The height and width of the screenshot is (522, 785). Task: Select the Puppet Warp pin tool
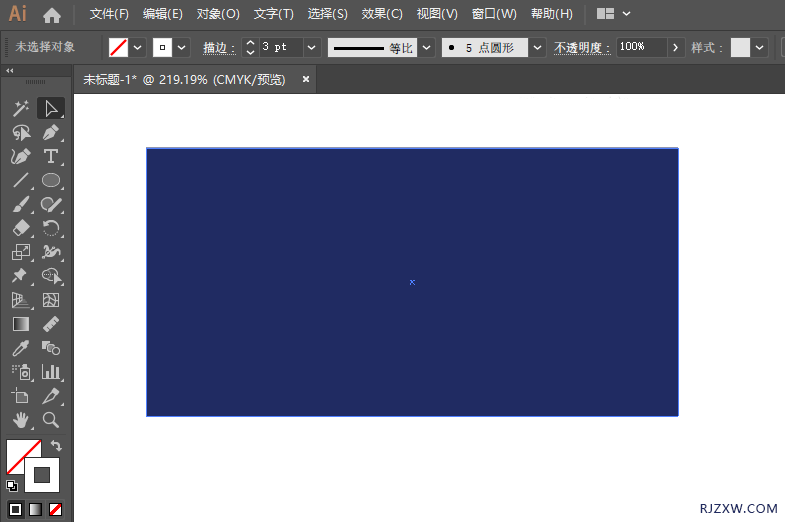point(21,276)
